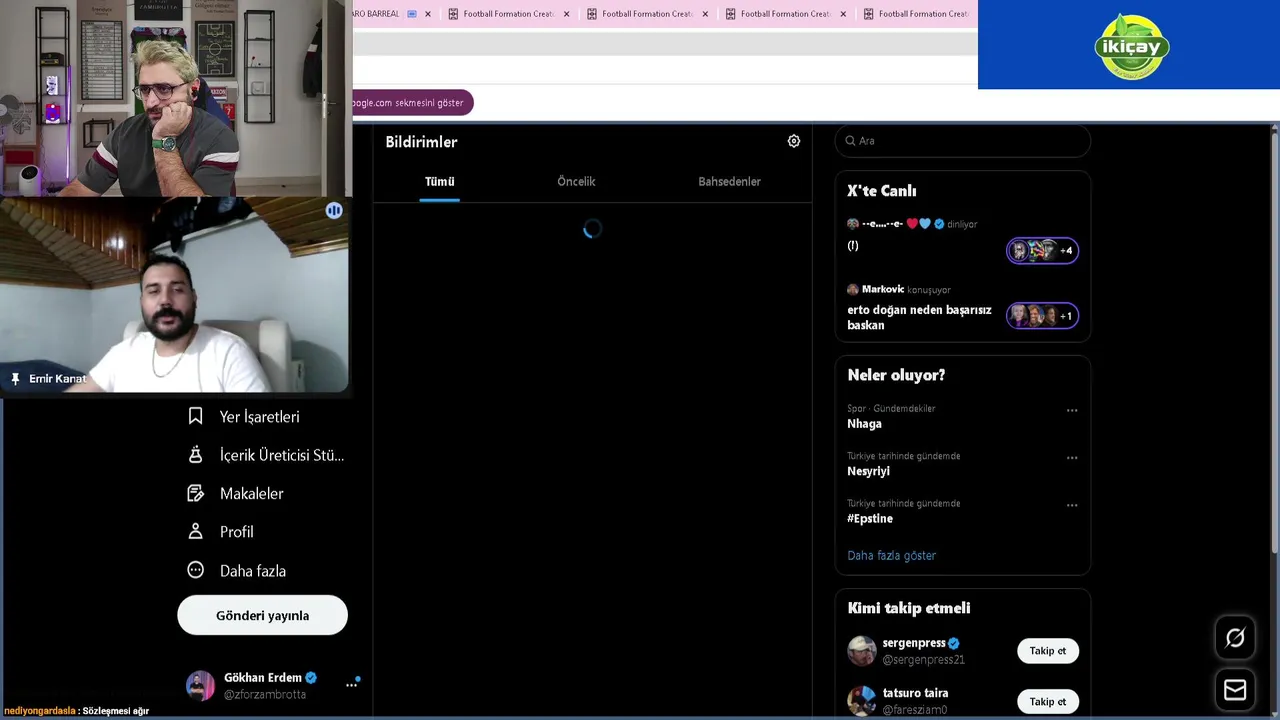The height and width of the screenshot is (720, 1280).
Task: Follow tatsuro taira with Takip et
Action: coord(1048,702)
